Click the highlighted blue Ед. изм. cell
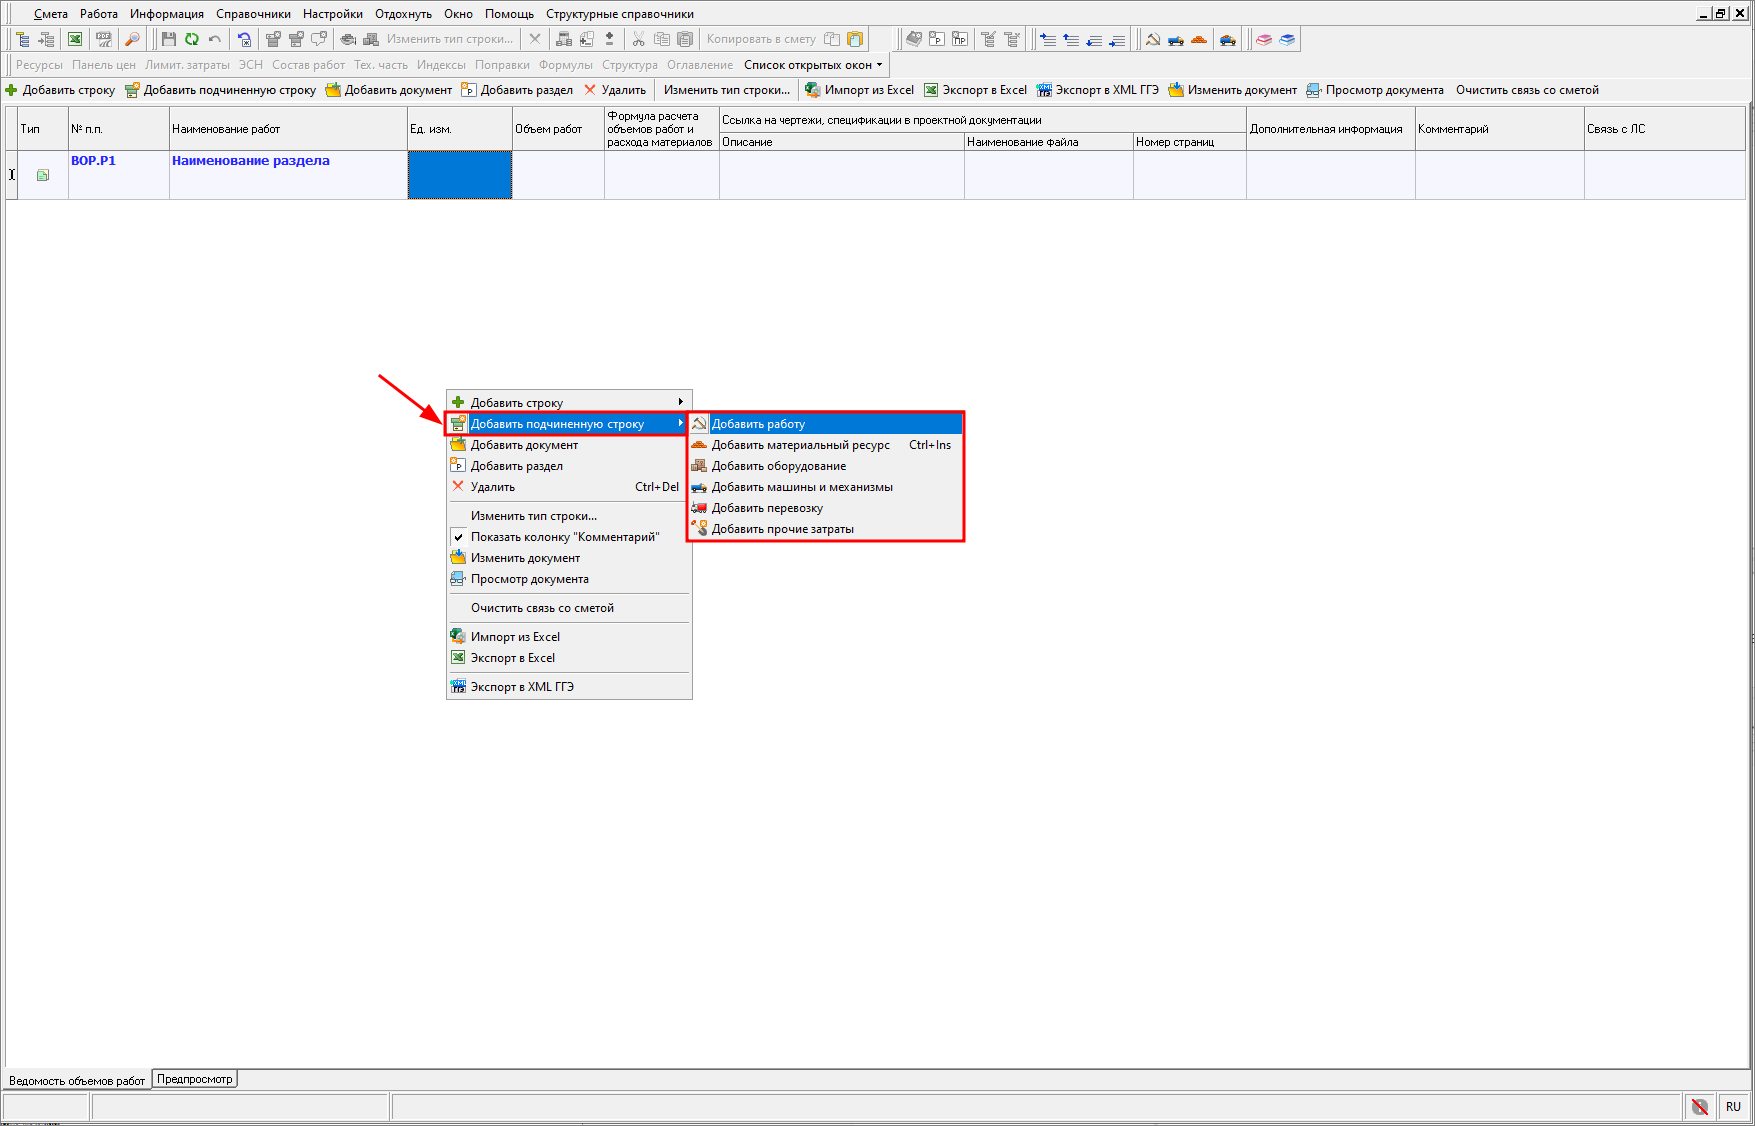 pyautogui.click(x=459, y=175)
